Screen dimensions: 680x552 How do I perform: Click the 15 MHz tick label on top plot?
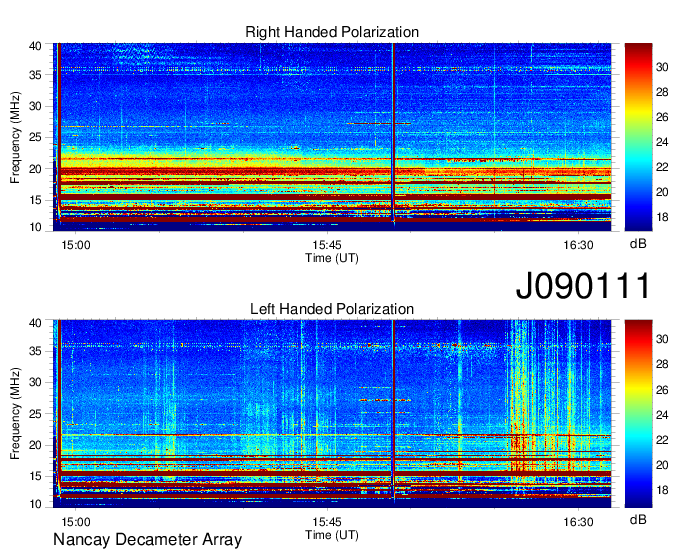[35, 200]
